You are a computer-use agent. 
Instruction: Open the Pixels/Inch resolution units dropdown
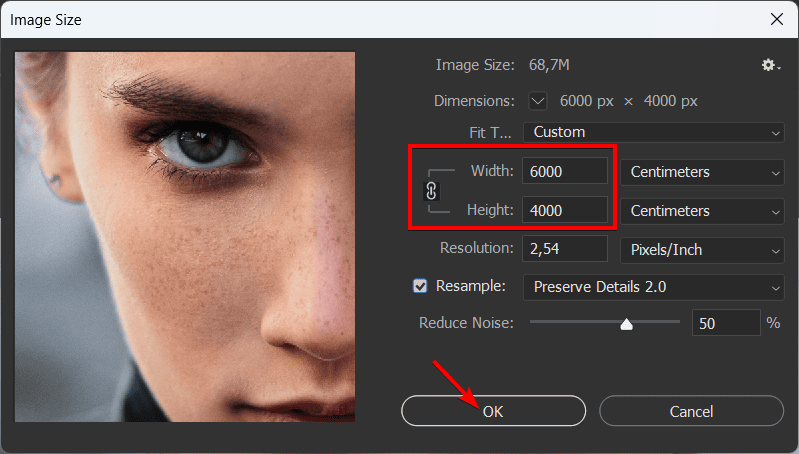click(x=702, y=249)
